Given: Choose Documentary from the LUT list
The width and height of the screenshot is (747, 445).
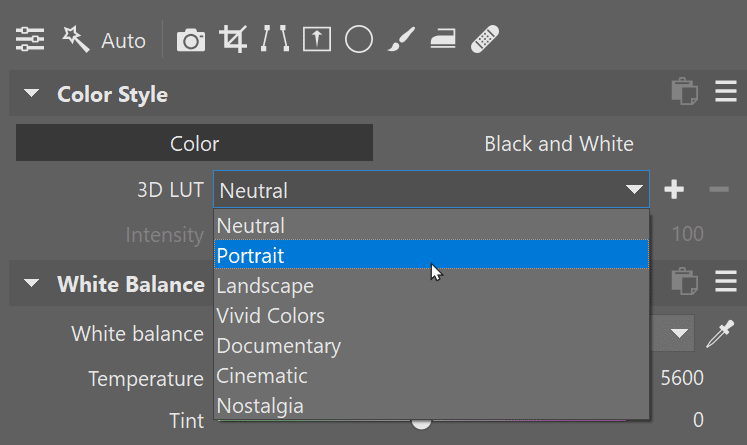Looking at the screenshot, I should pos(431,345).
